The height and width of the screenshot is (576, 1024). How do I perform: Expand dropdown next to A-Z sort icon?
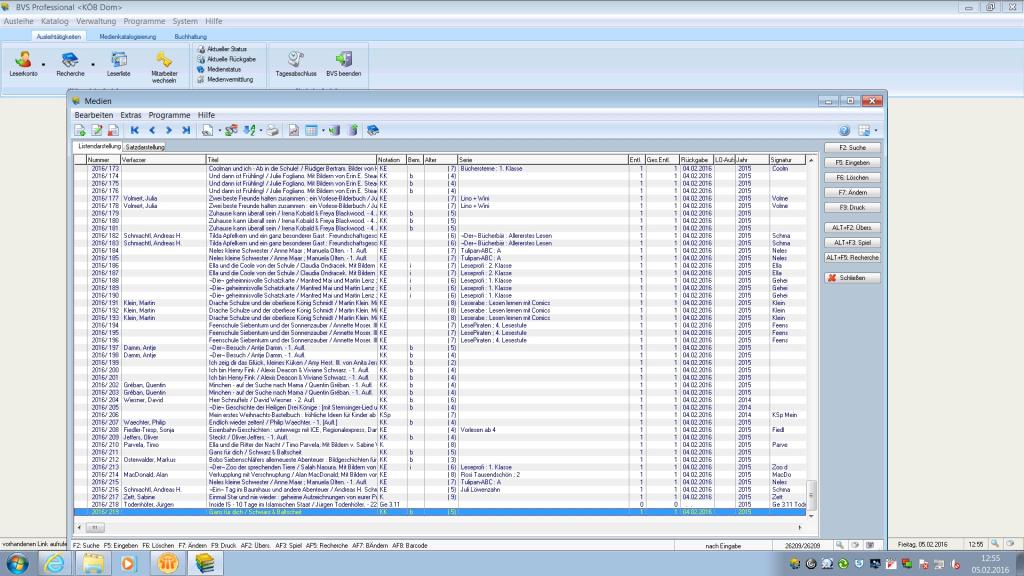261,131
